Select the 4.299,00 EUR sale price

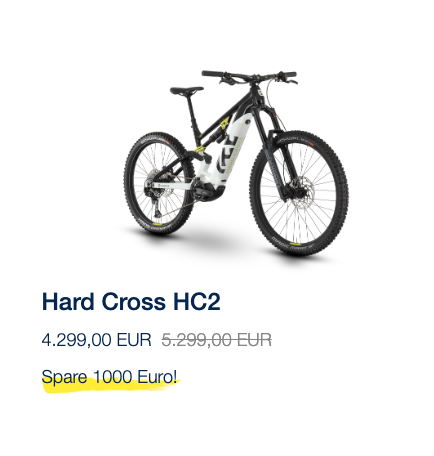96,340
